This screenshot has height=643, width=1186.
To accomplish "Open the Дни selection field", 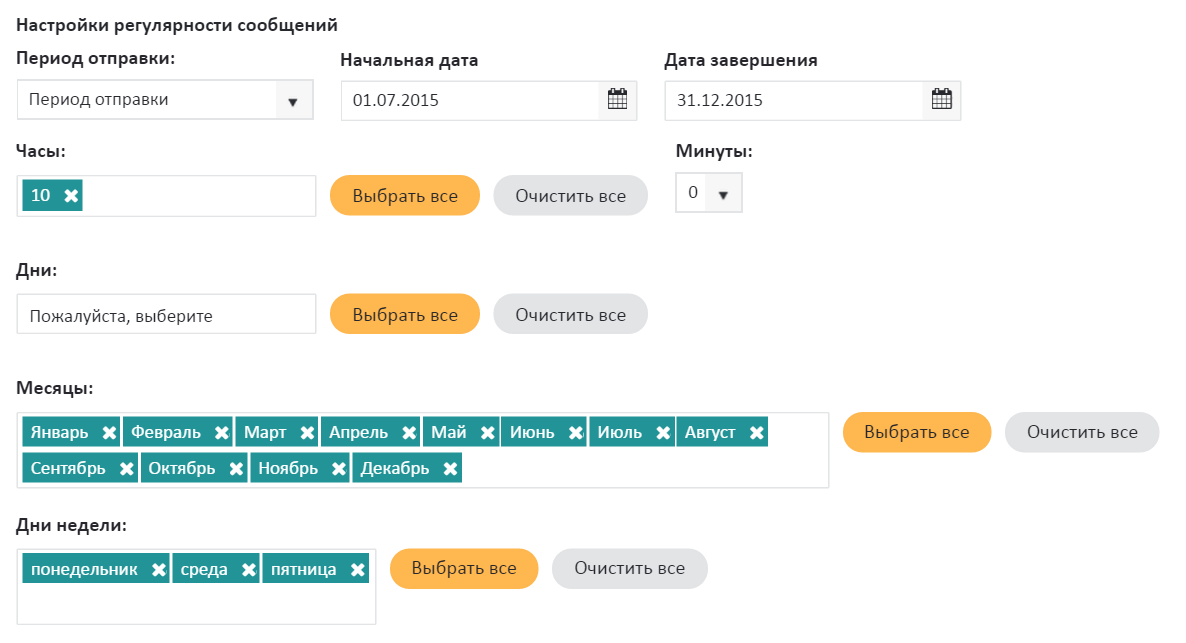I will 166,315.
